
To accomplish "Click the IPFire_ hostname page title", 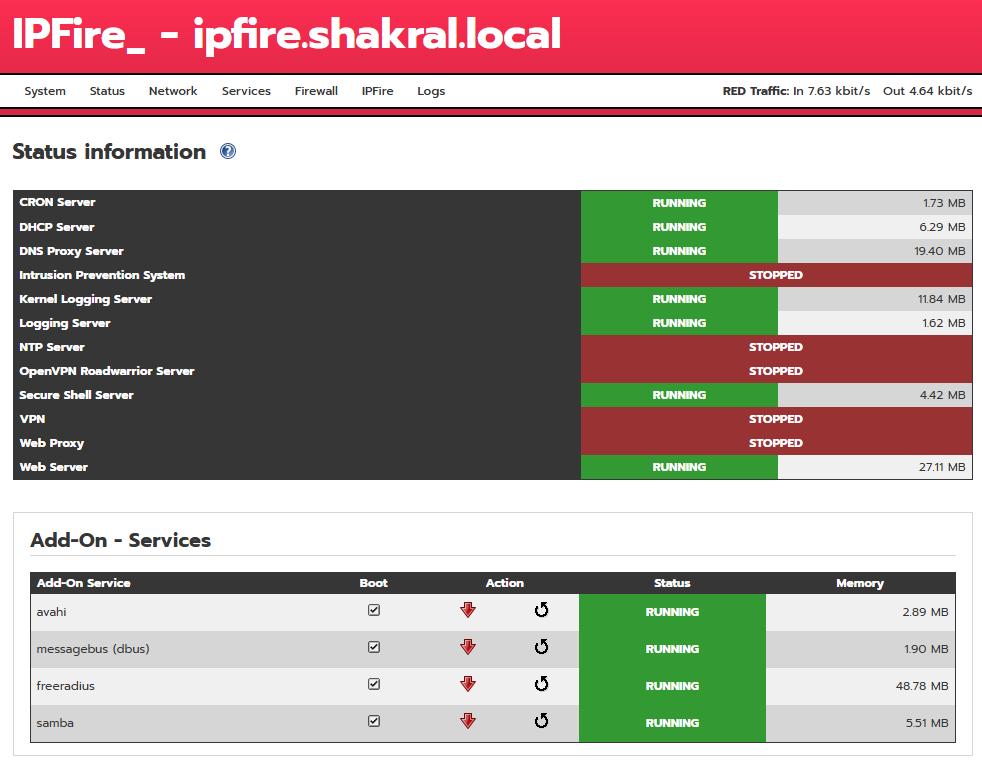I will (x=286, y=34).
